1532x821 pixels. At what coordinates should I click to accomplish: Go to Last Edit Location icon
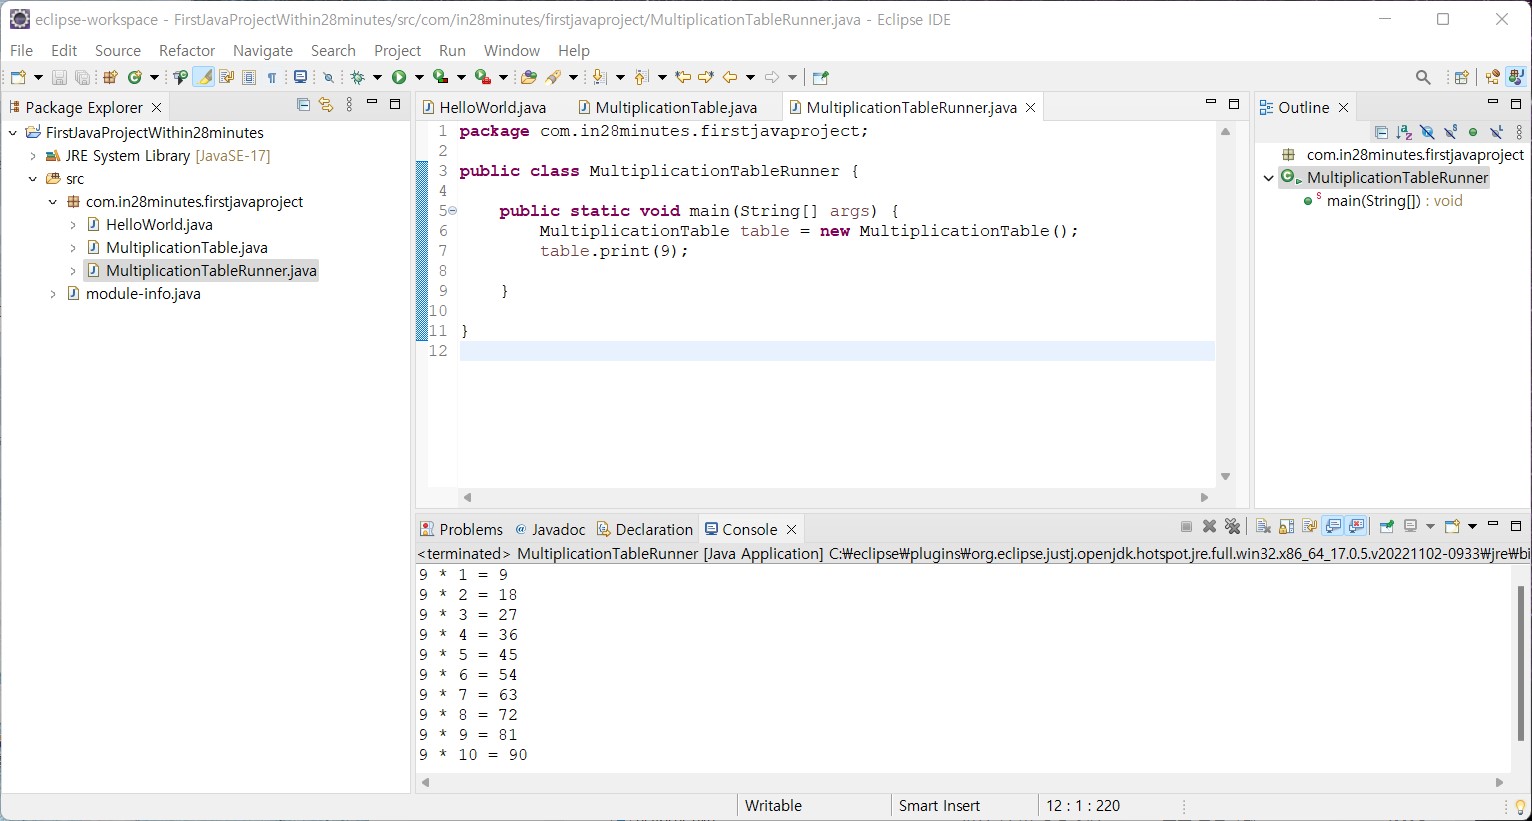[682, 77]
